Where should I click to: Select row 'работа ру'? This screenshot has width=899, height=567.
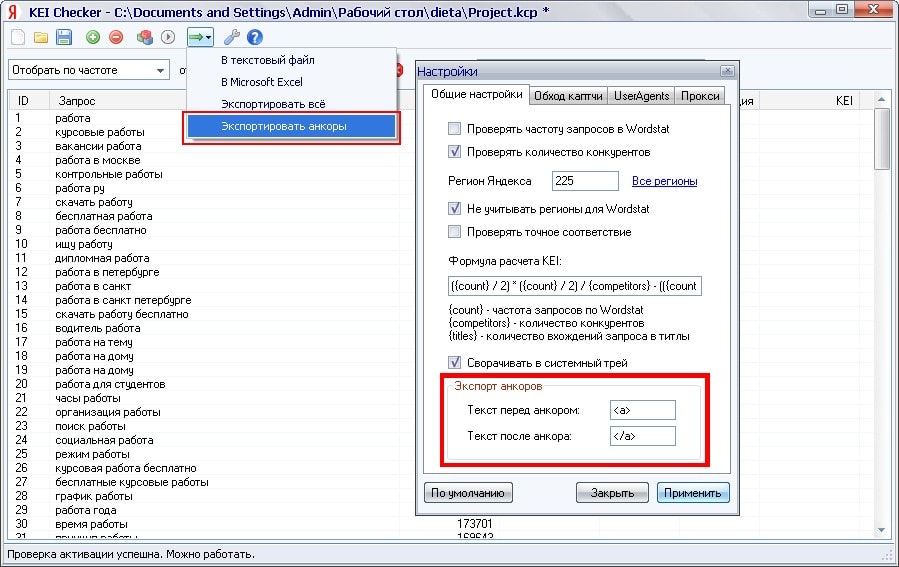[x=80, y=188]
